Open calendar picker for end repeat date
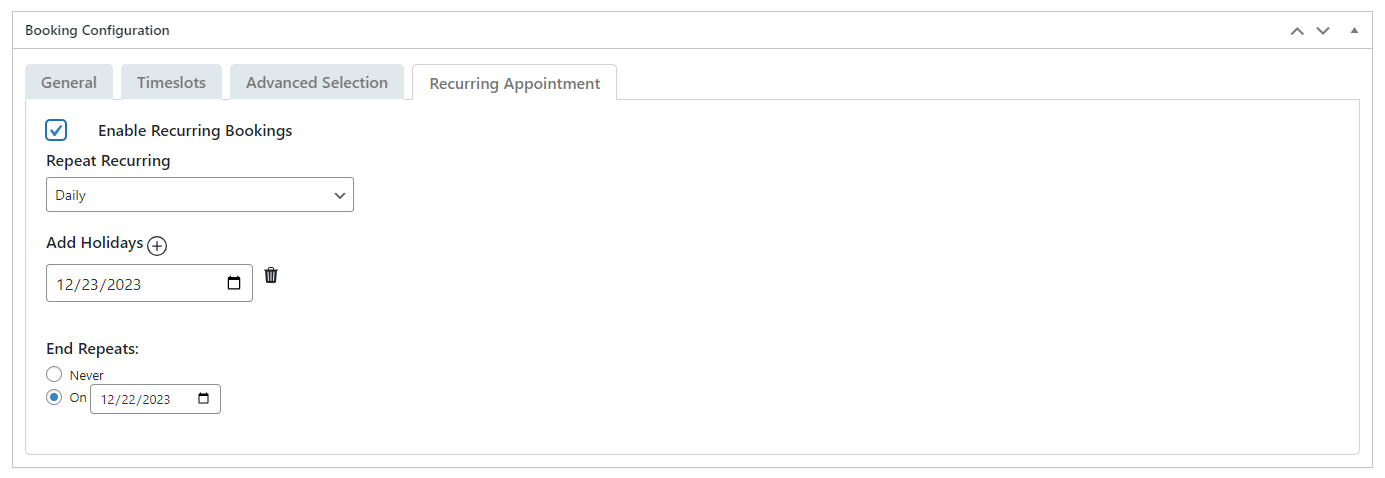 tap(204, 399)
